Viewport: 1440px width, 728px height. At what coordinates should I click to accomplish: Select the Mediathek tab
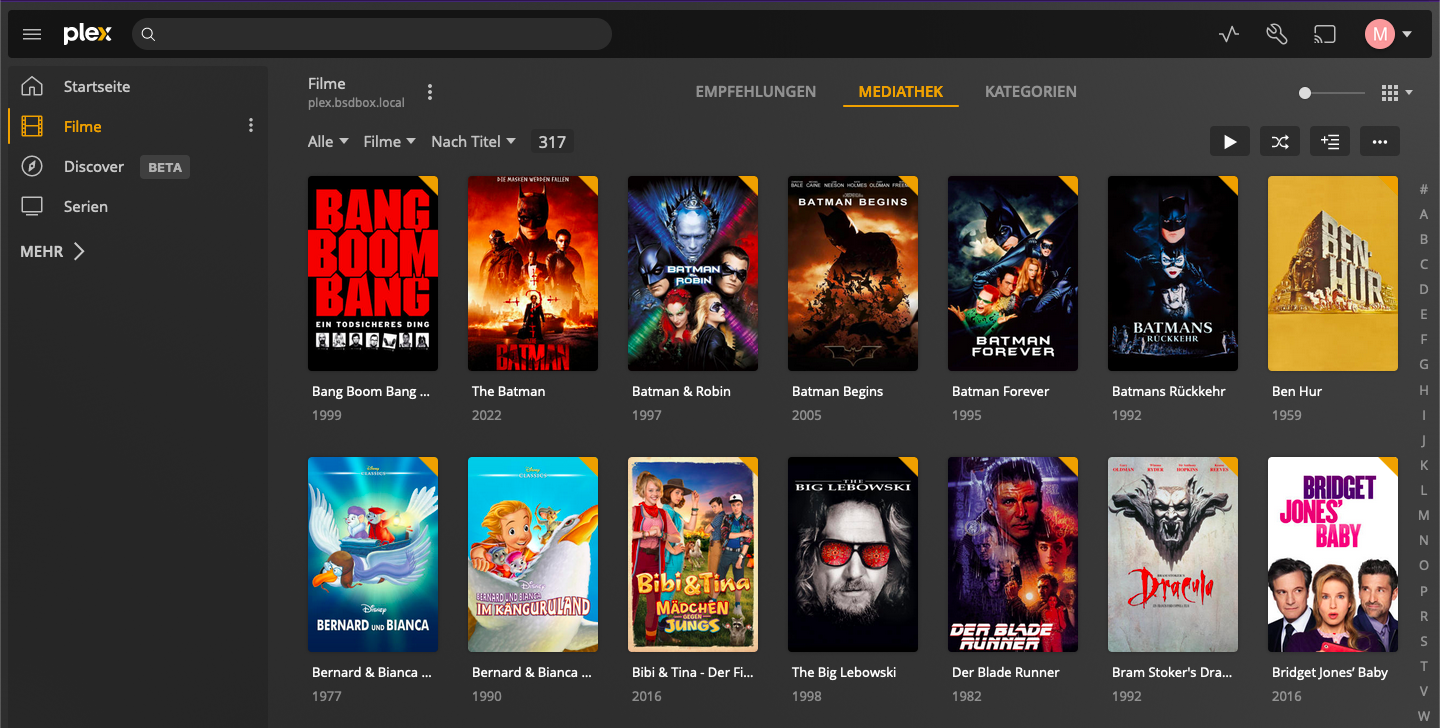click(x=901, y=92)
